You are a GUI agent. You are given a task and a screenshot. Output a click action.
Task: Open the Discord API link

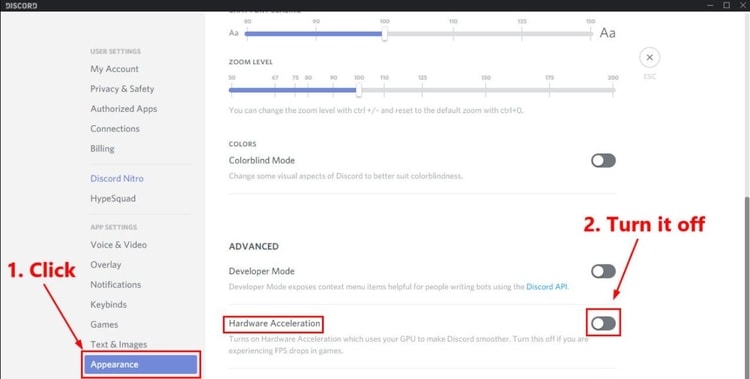(x=546, y=287)
